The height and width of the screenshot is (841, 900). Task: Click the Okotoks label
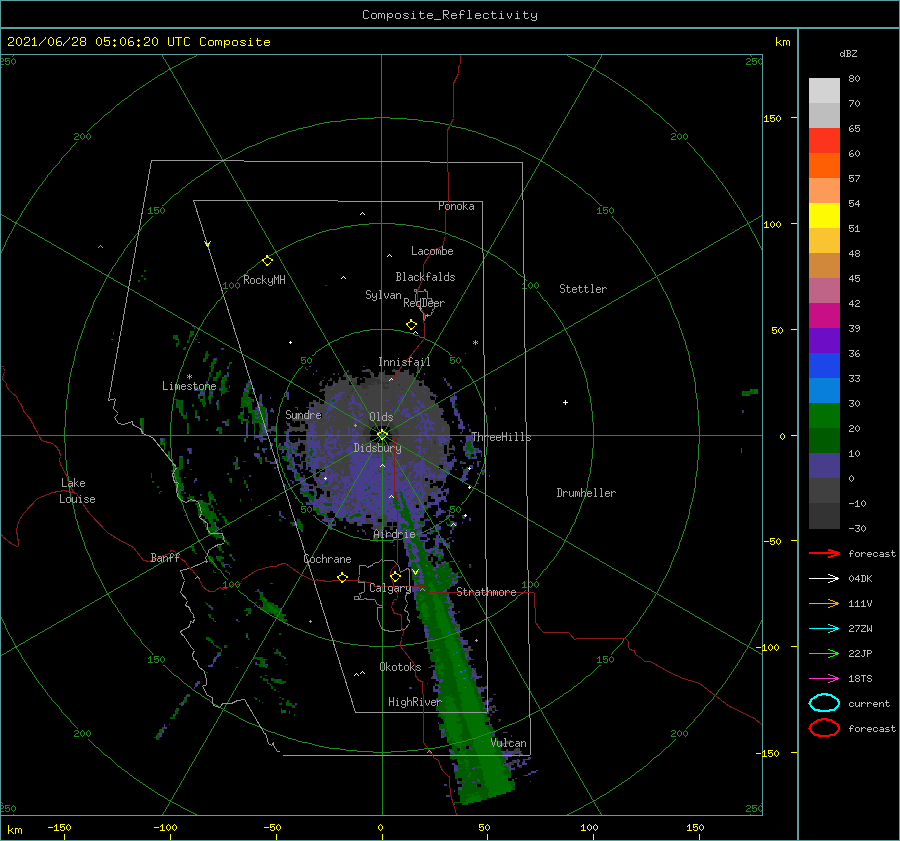pyautogui.click(x=400, y=667)
